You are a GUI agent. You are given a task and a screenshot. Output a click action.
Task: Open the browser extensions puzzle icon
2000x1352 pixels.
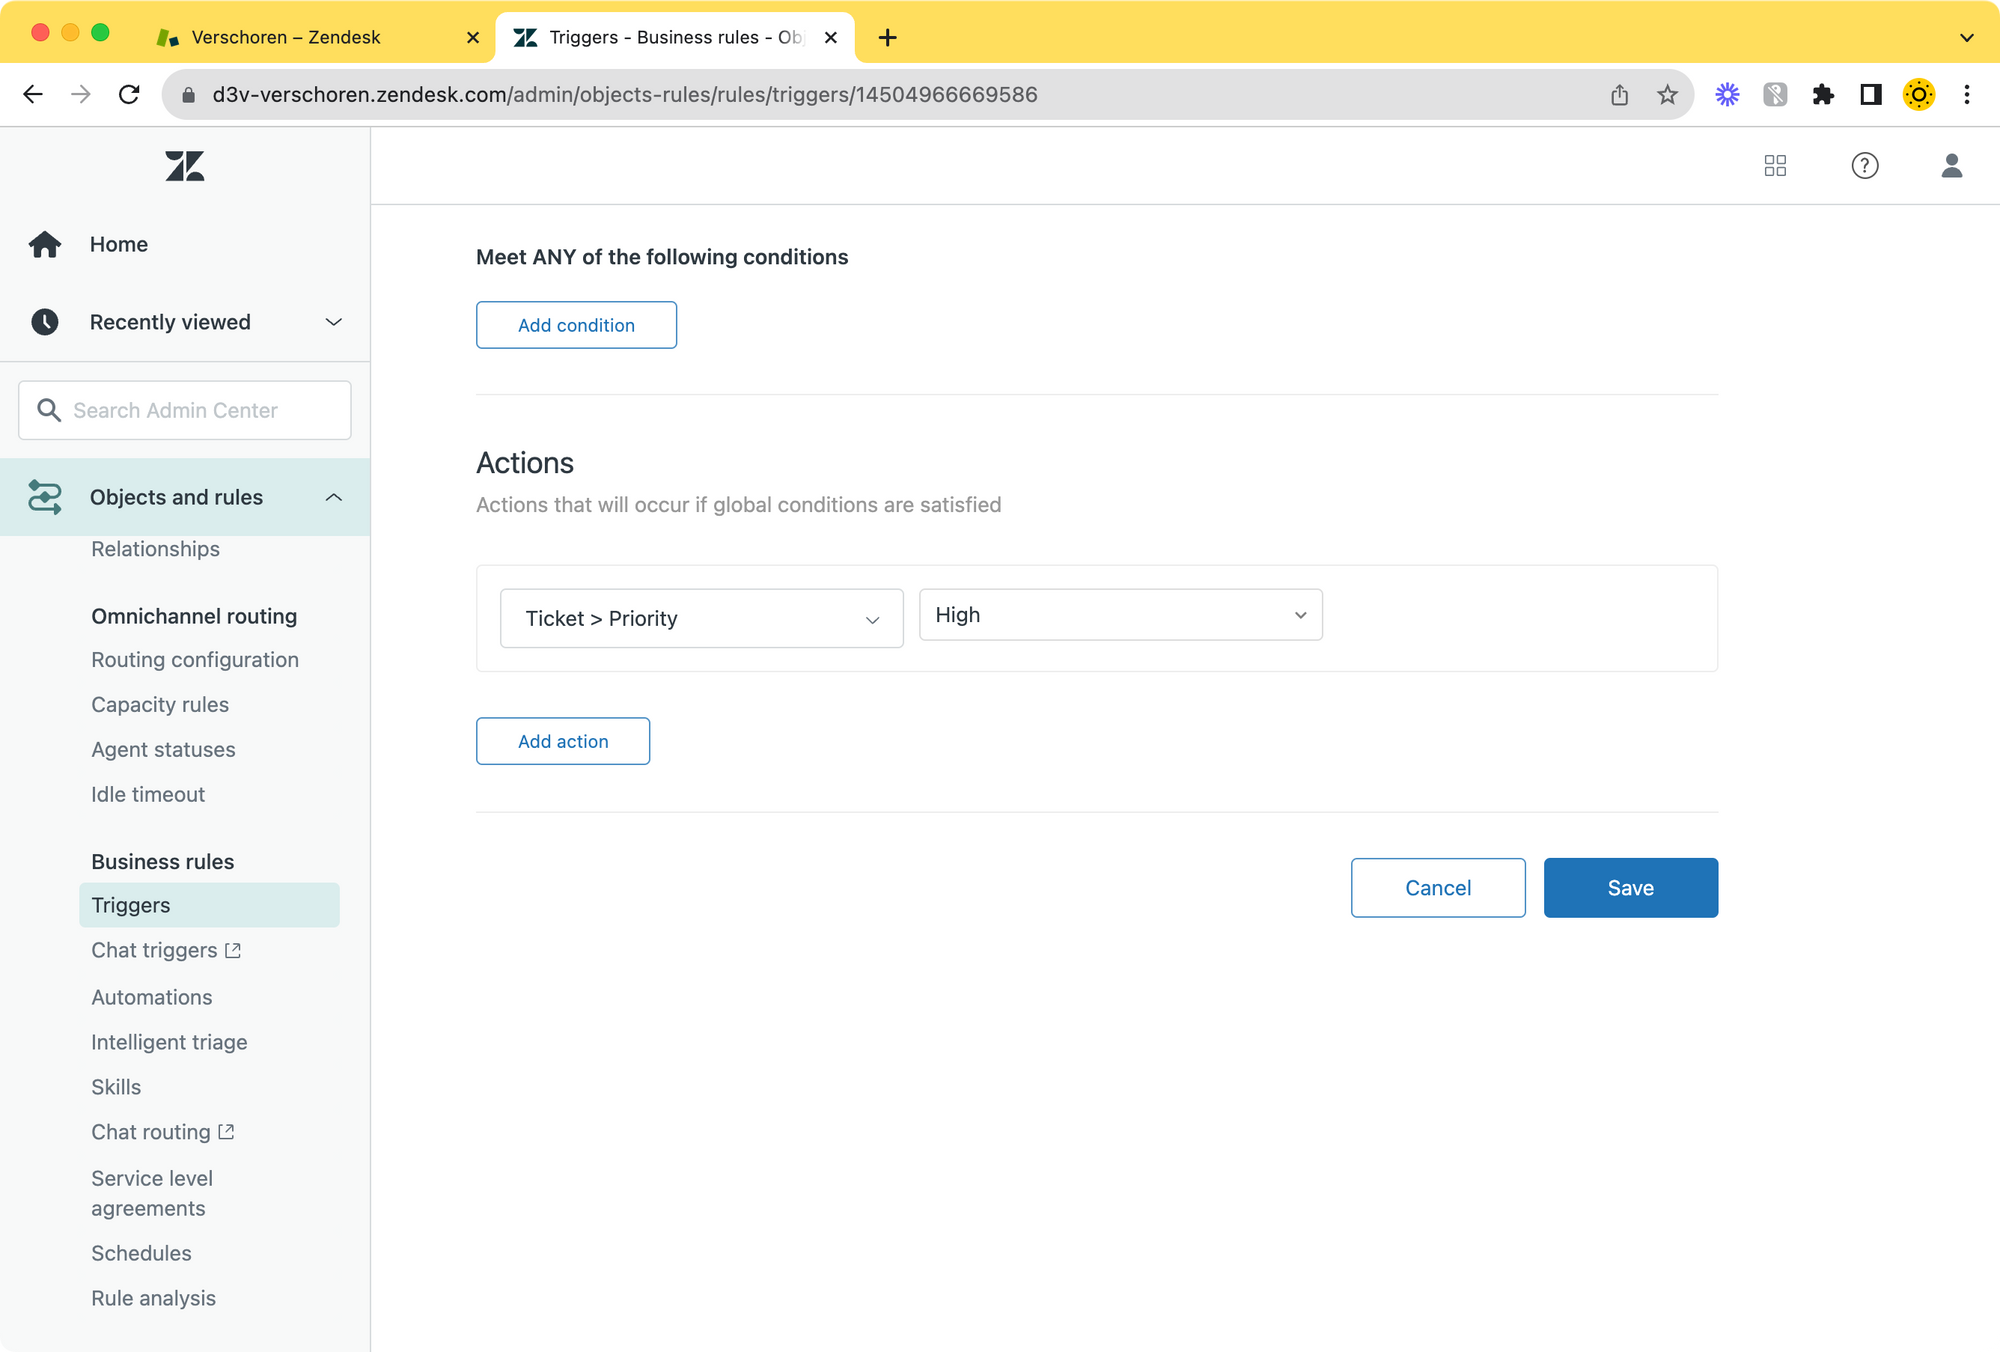1822,95
